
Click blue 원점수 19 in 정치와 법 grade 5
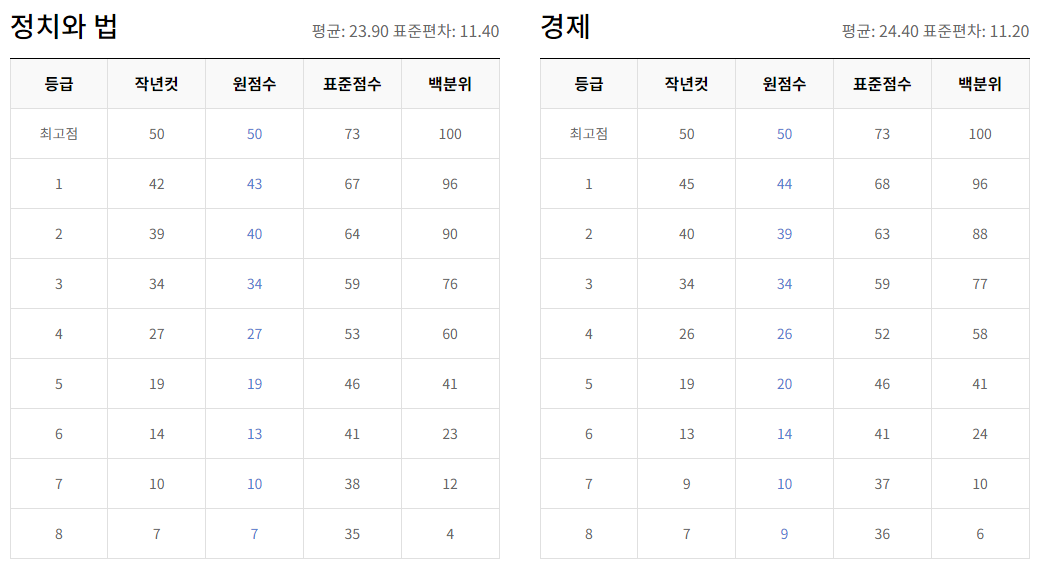[254, 384]
